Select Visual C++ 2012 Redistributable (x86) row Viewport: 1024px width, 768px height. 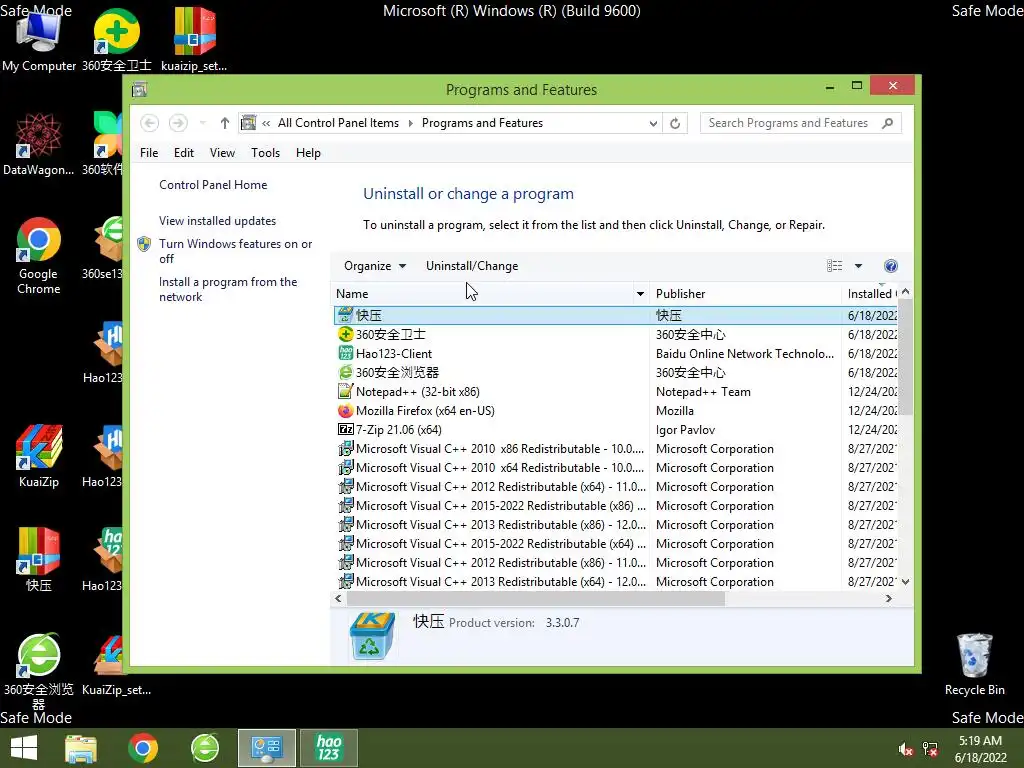(615, 562)
